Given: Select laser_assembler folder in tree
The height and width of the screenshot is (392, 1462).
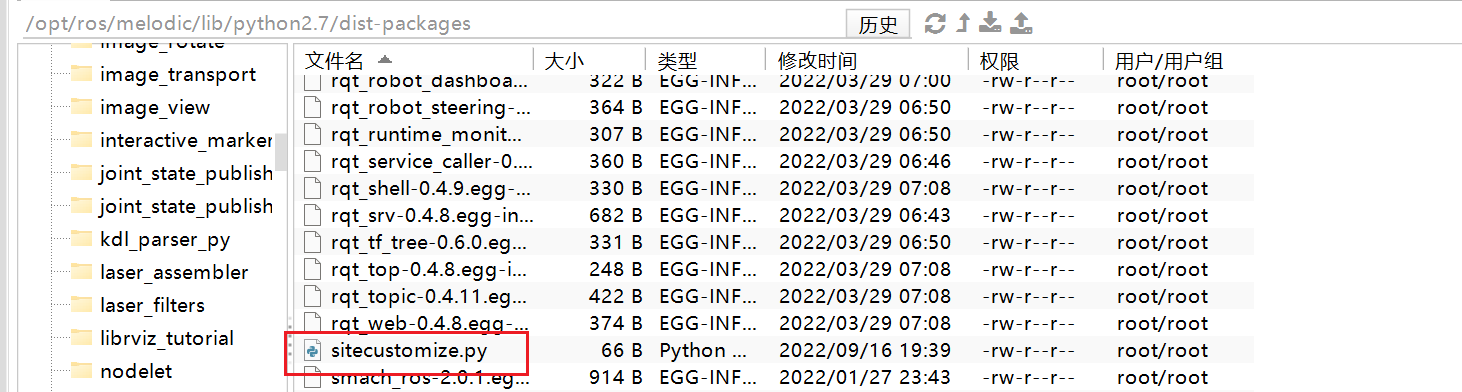Looking at the screenshot, I should point(174,272).
